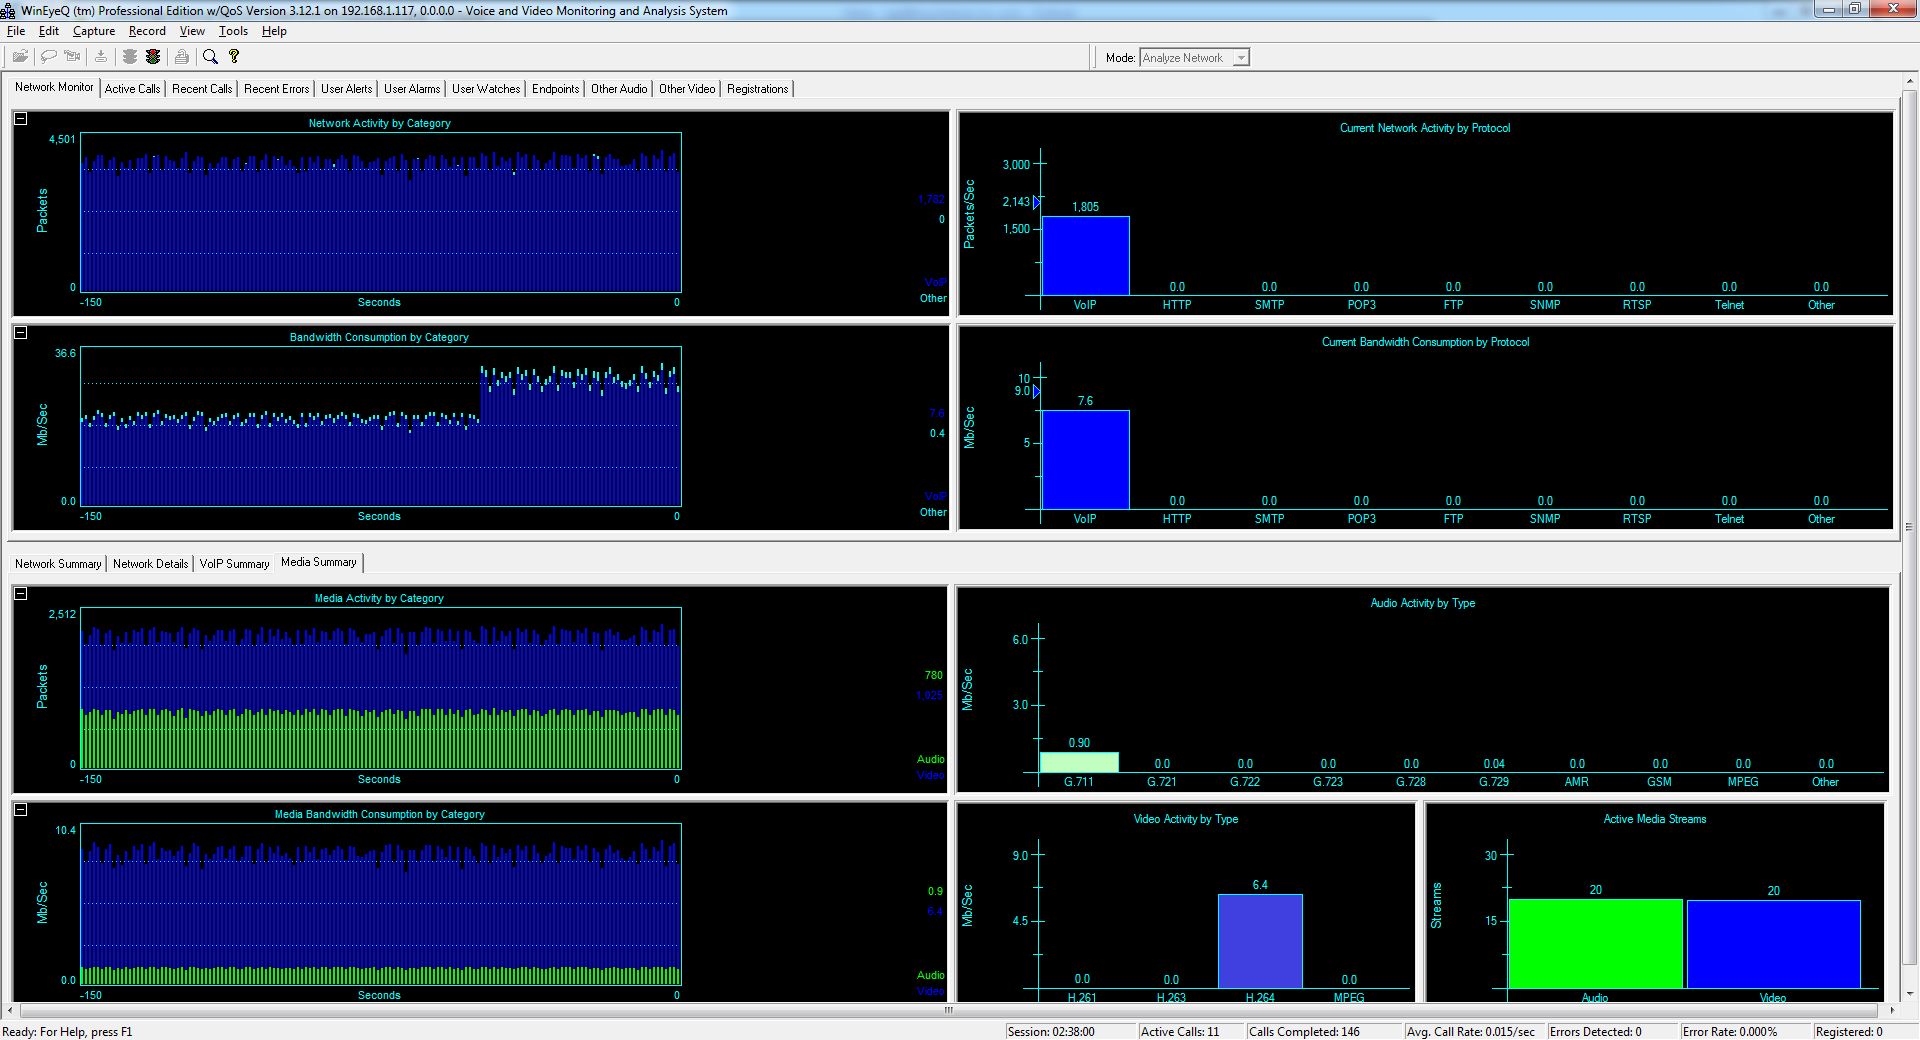Click the grey traffic light icon

[x=130, y=57]
